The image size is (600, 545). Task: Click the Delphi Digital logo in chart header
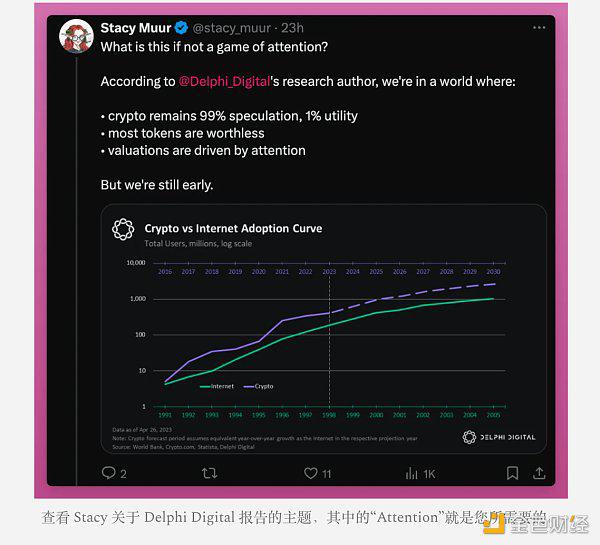point(123,229)
